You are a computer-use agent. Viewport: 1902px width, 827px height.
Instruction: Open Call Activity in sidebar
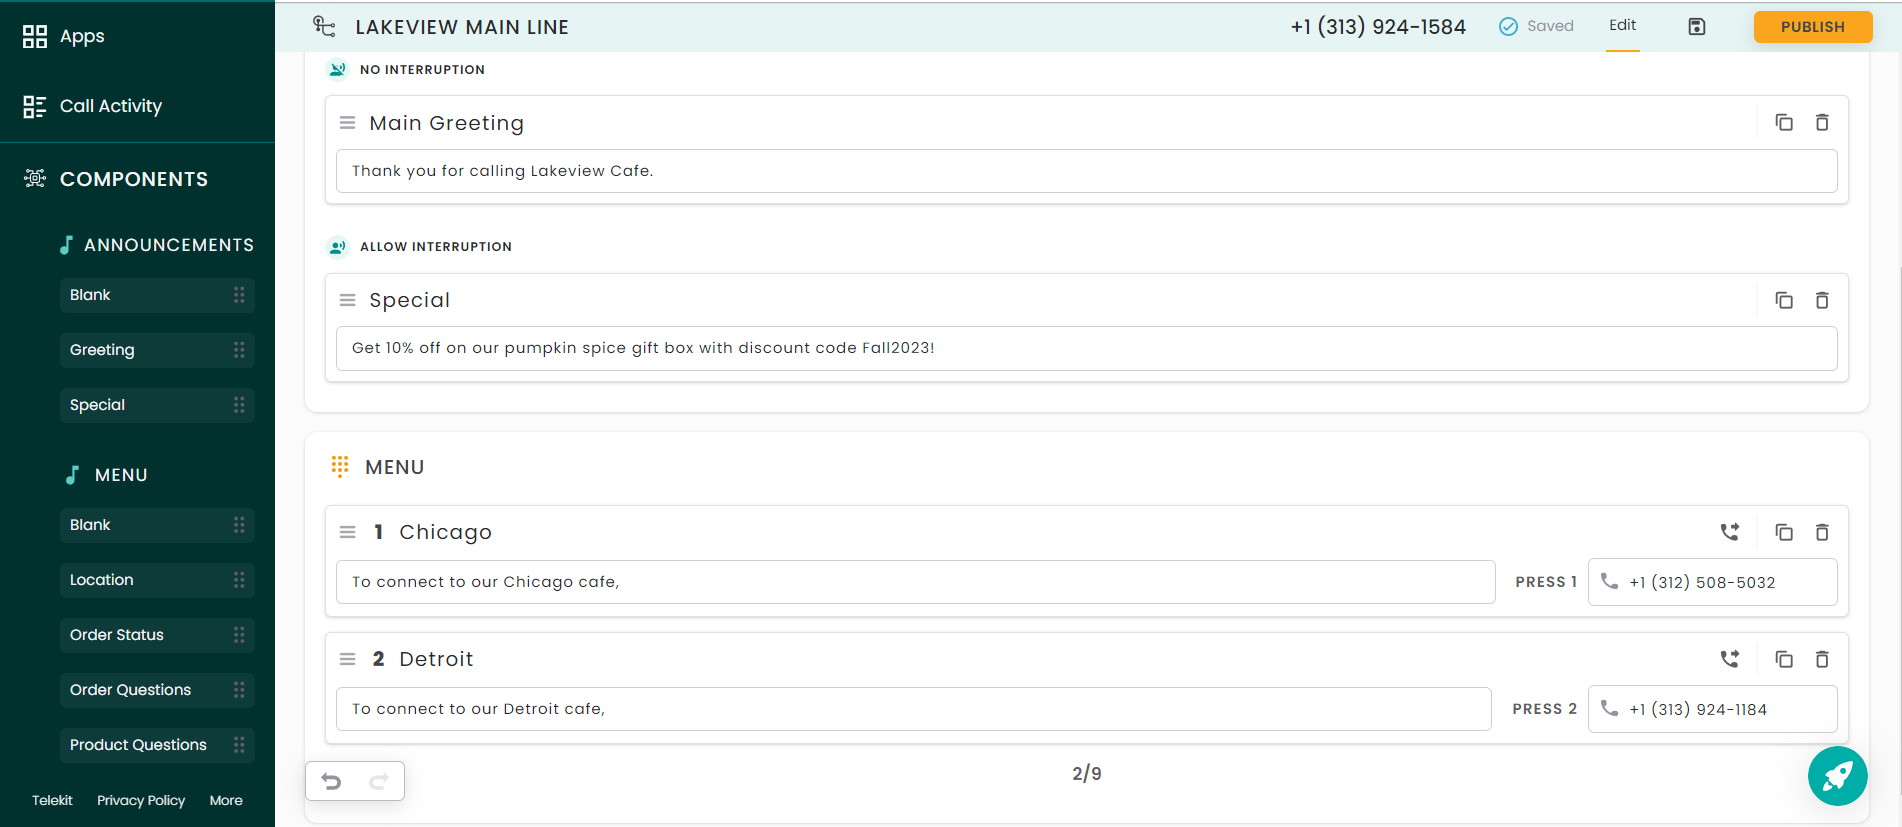click(93, 106)
